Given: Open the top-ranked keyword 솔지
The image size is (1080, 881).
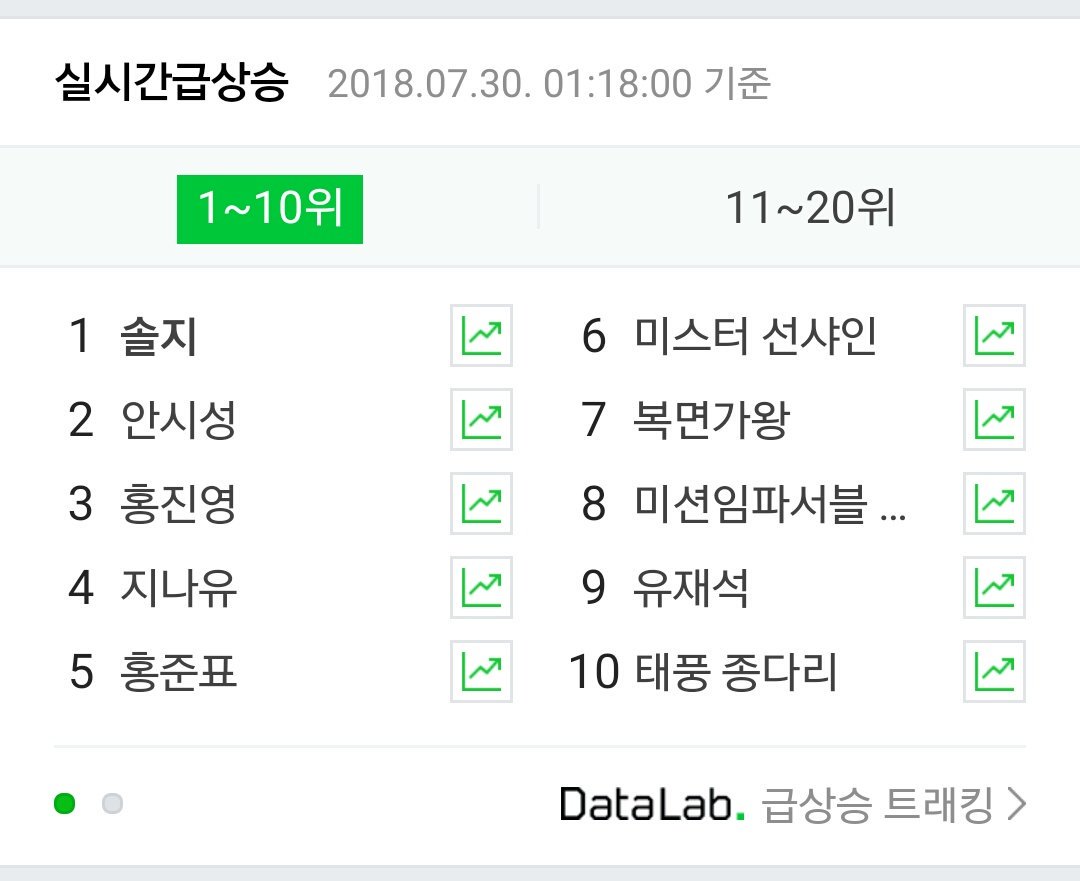Looking at the screenshot, I should (x=158, y=337).
